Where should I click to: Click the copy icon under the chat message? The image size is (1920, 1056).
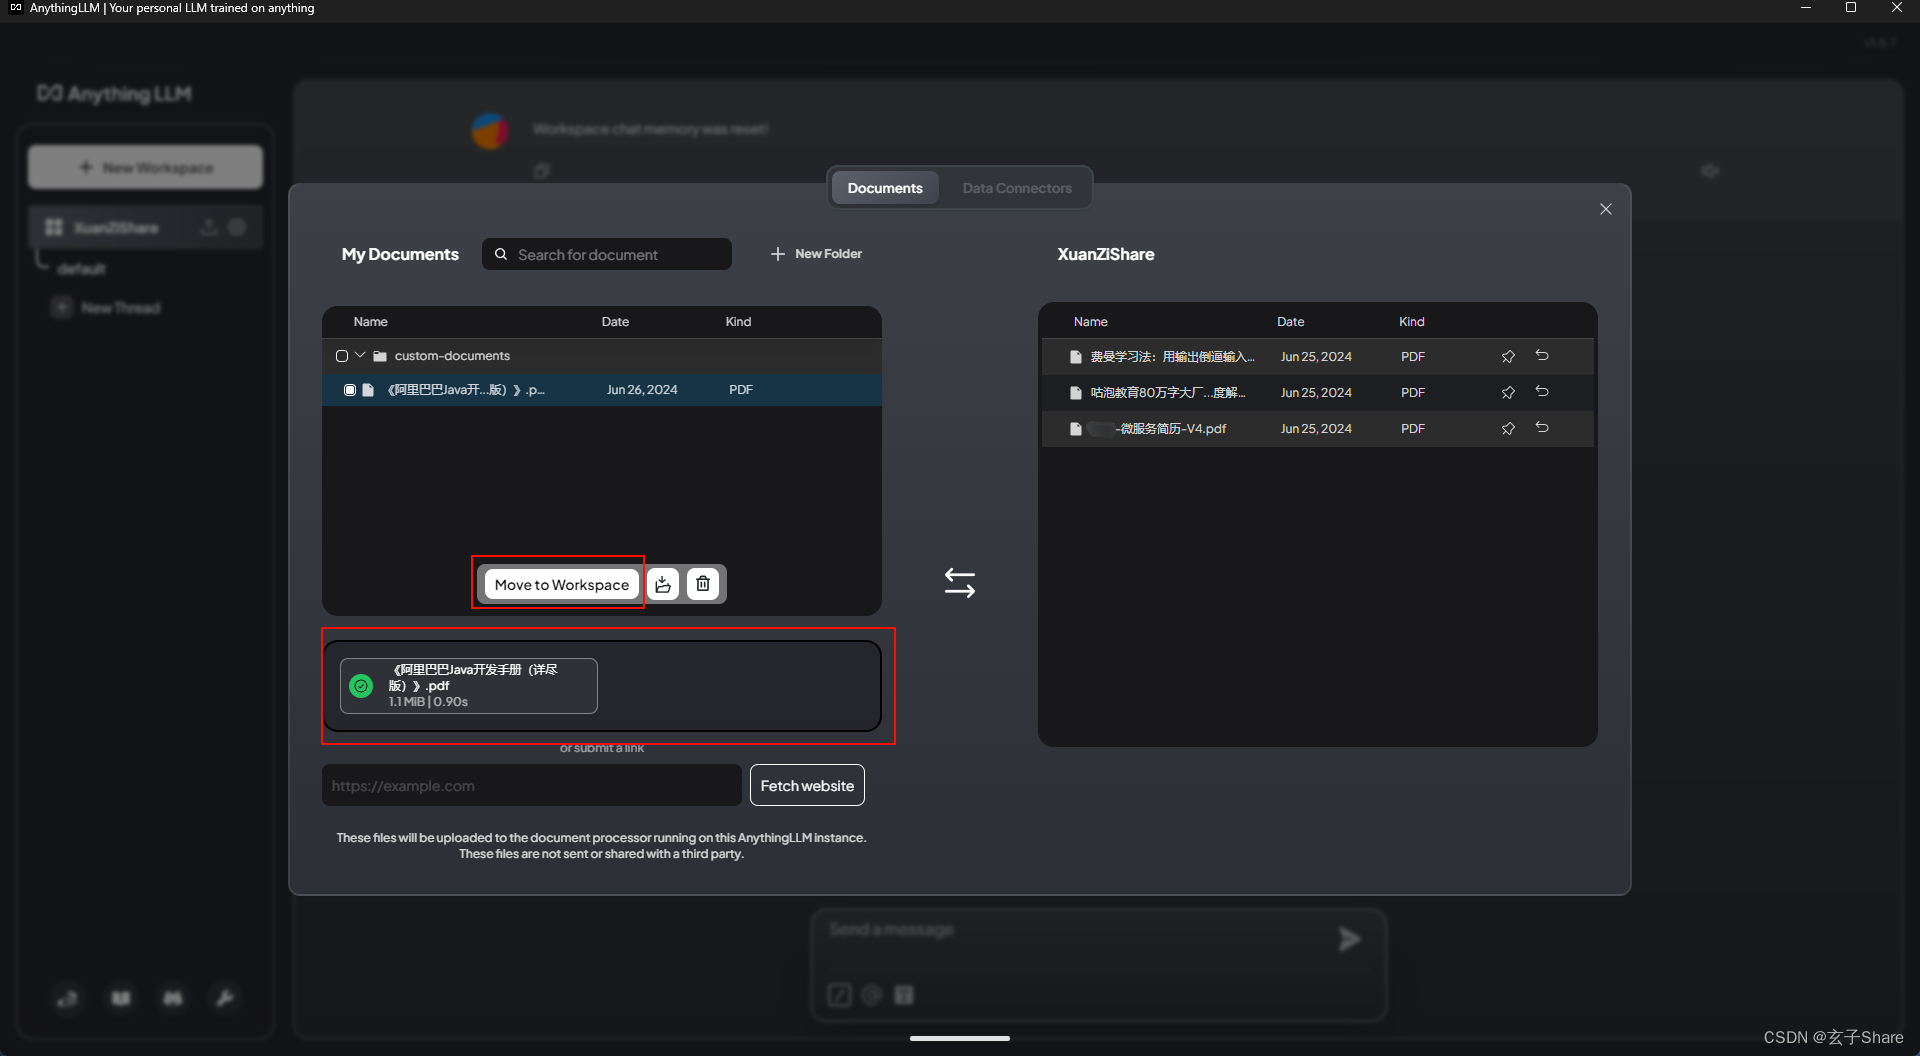[x=541, y=171]
